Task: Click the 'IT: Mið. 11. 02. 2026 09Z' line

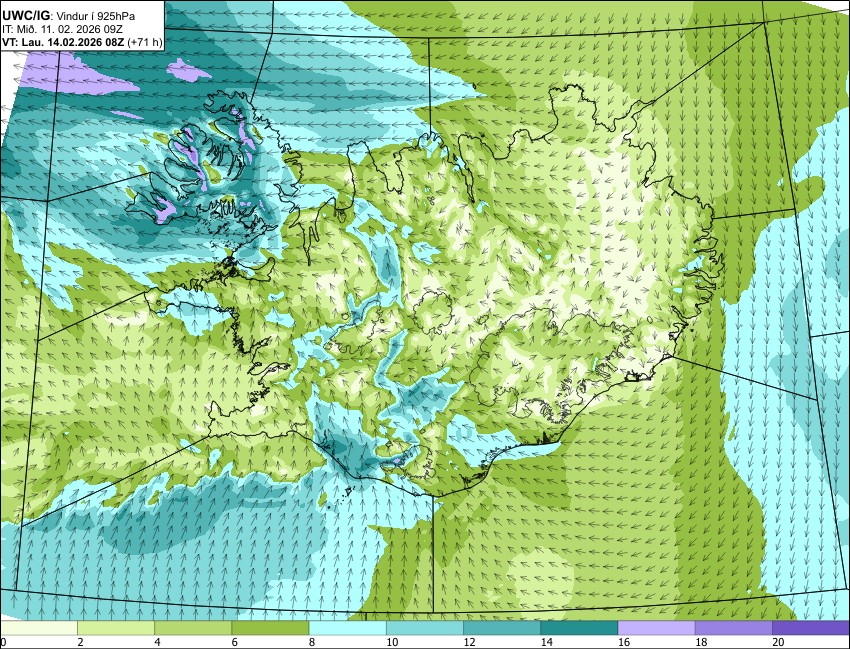Action: pos(62,30)
